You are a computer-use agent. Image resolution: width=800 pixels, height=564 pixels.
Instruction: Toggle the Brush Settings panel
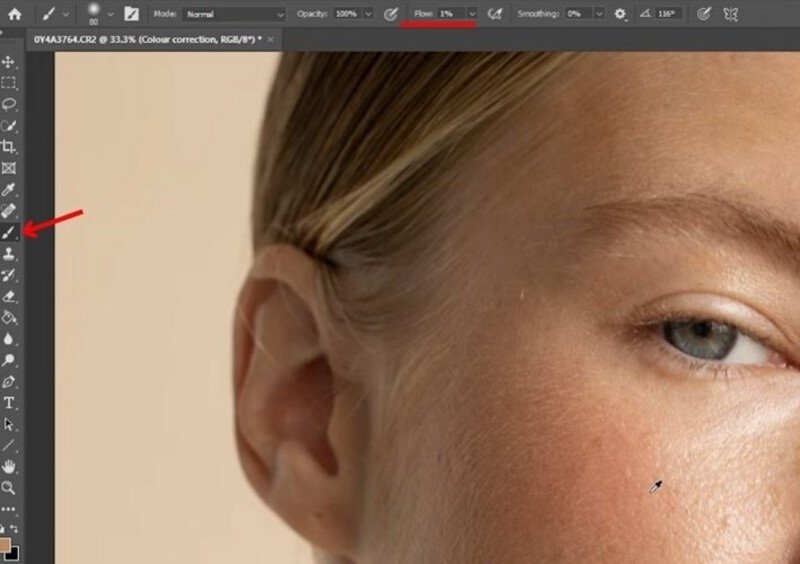[x=131, y=14]
